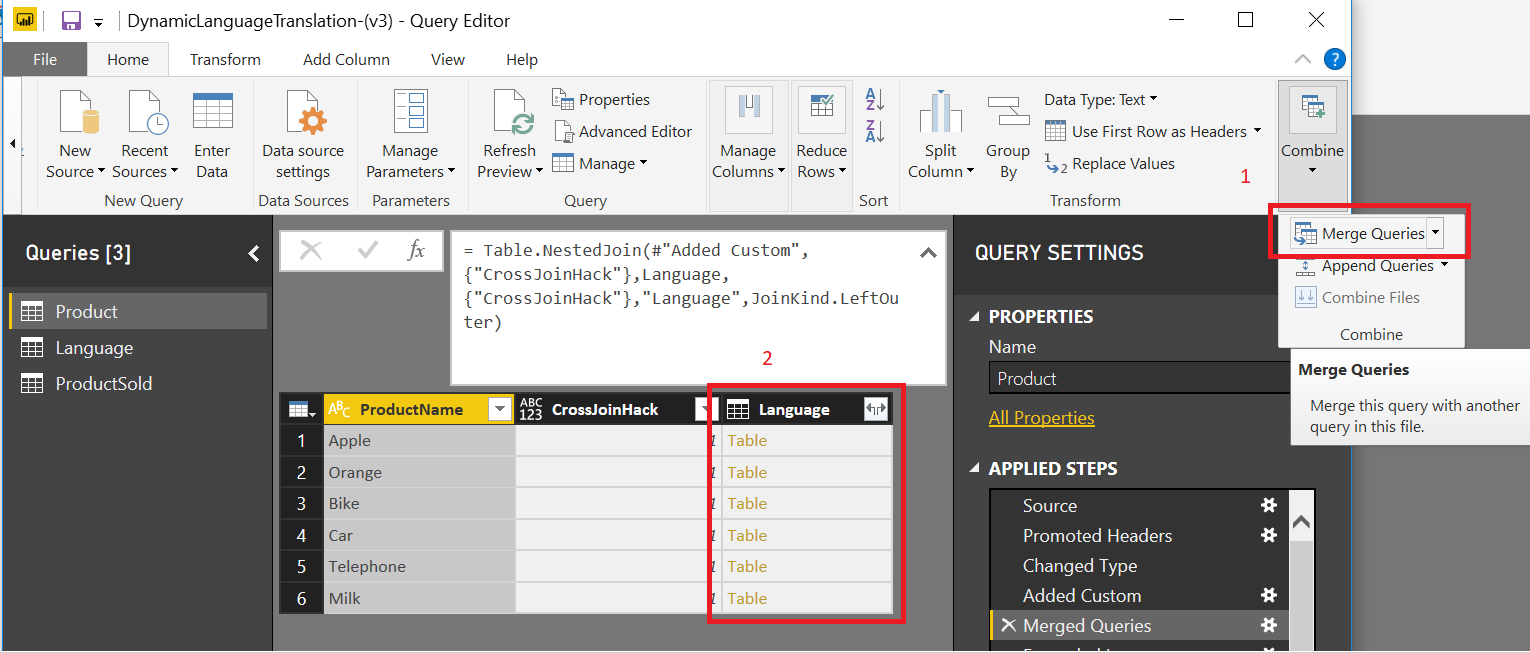Expand the Language column icon
1530x653 pixels.
click(876, 409)
